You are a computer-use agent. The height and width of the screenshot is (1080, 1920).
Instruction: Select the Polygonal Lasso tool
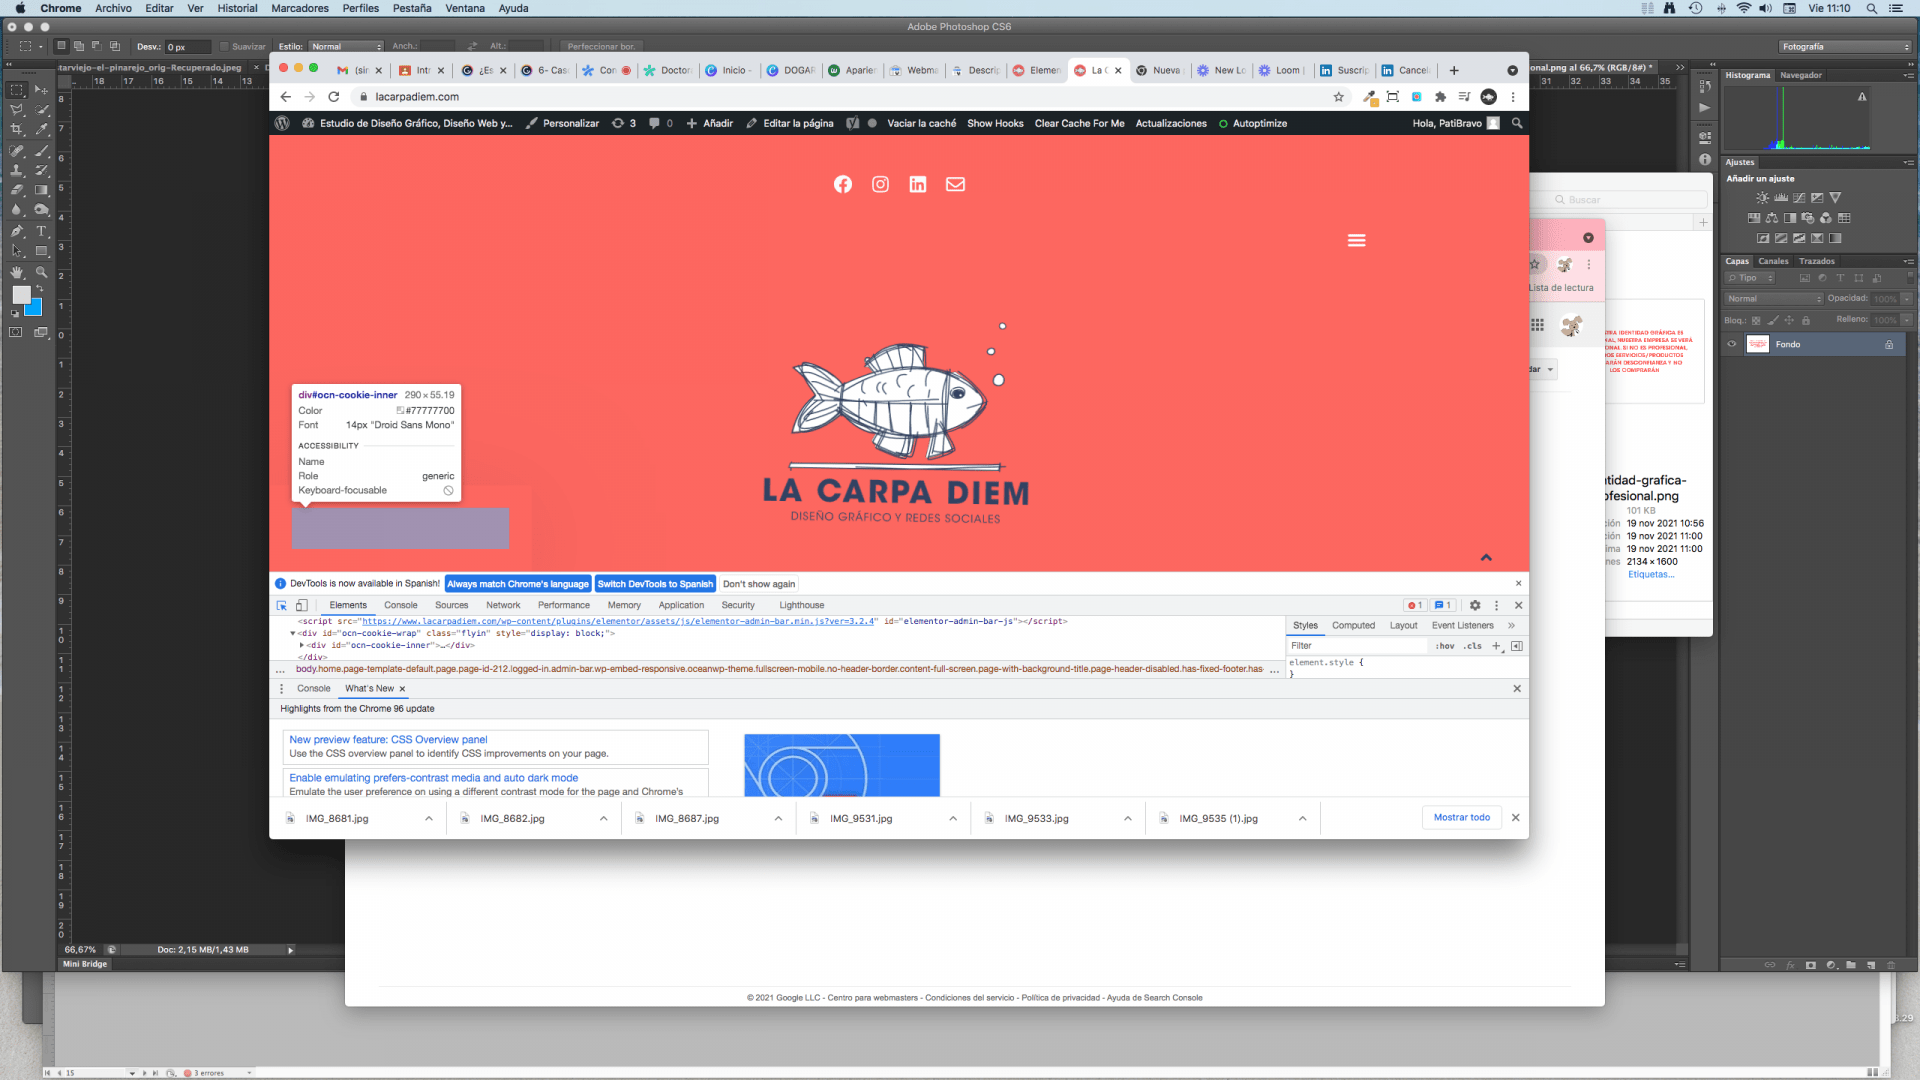point(17,110)
